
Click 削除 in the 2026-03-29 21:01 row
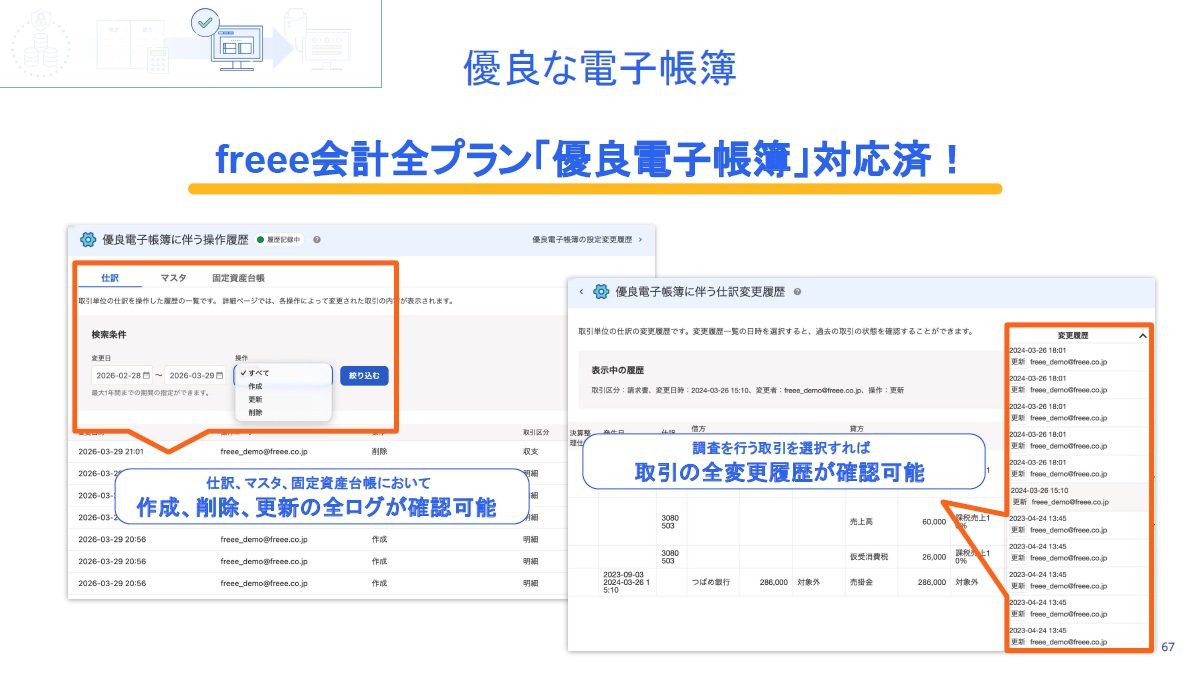click(x=379, y=451)
